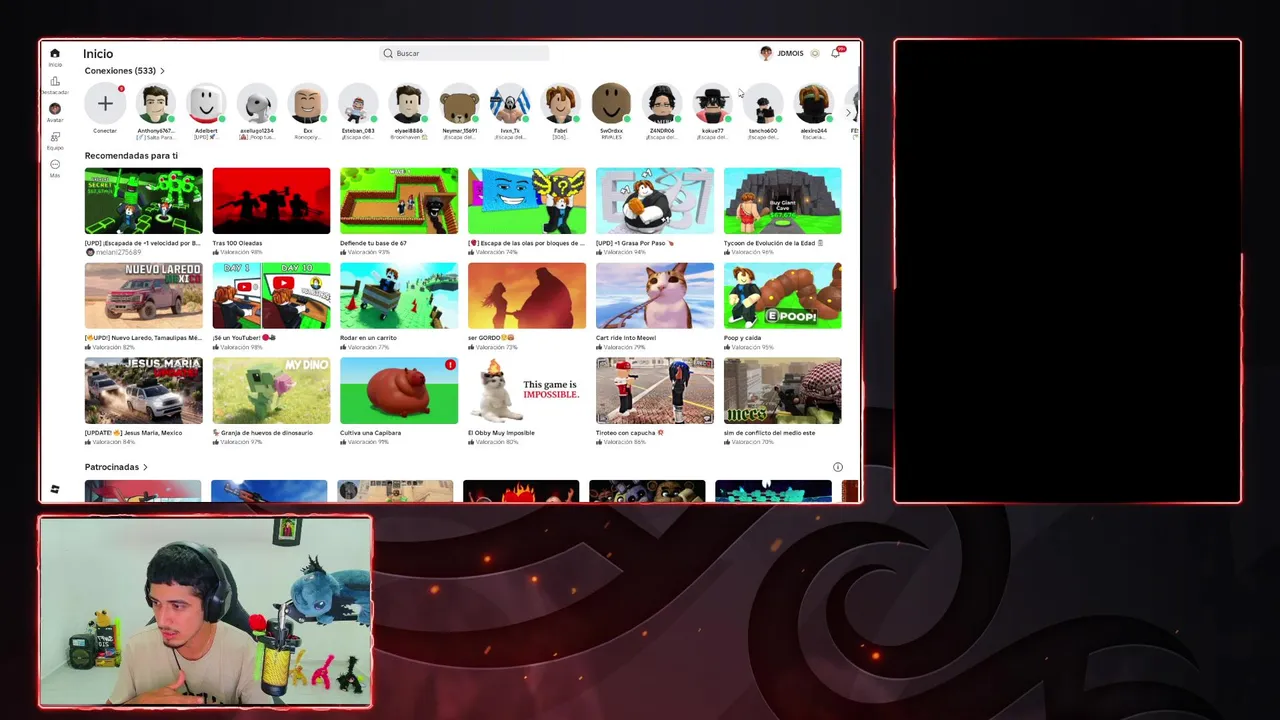The height and width of the screenshot is (720, 1280).
Task: Open the Más menu in the sidebar
Action: point(55,168)
